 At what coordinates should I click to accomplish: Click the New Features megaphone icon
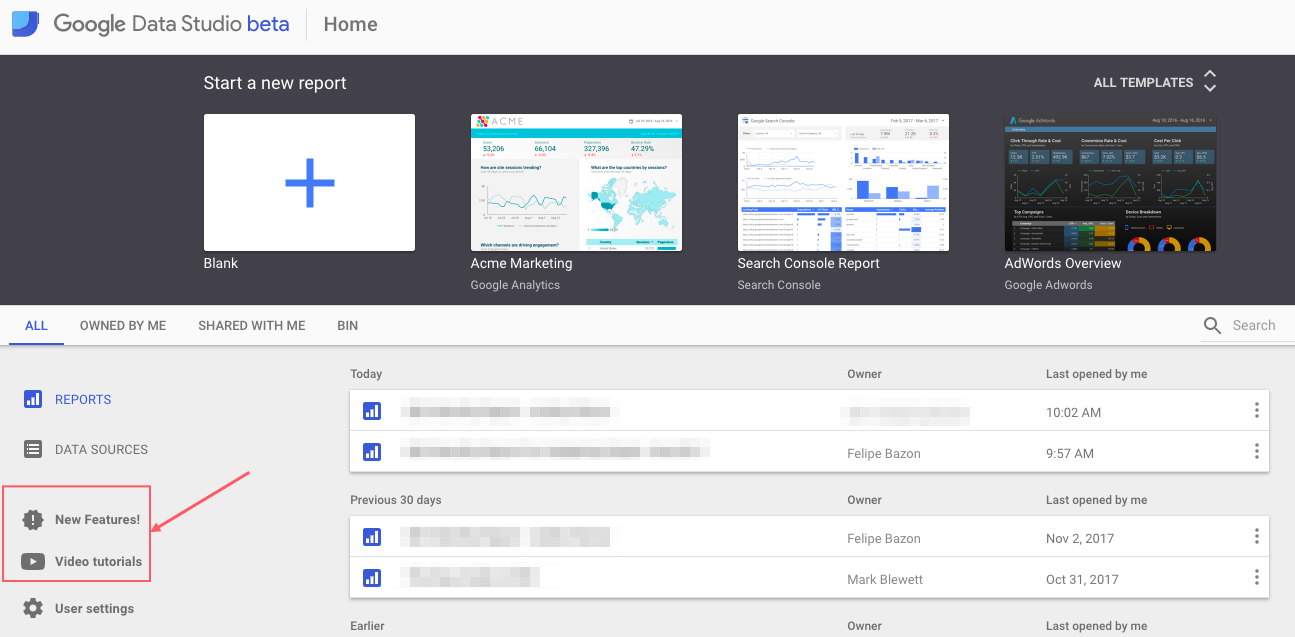pos(33,519)
